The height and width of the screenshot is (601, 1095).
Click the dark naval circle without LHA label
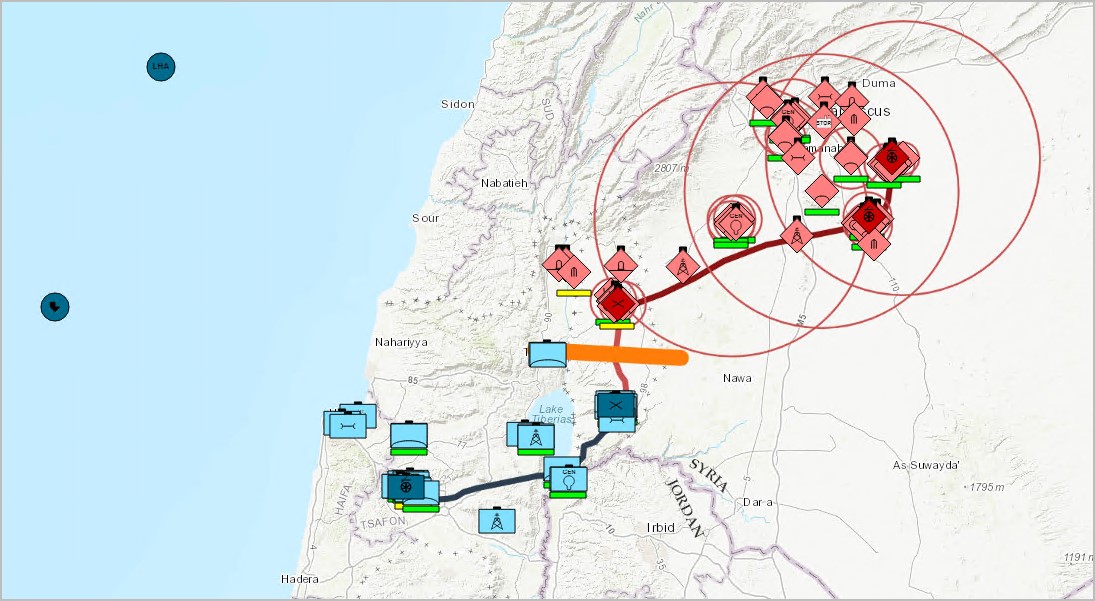(x=54, y=306)
